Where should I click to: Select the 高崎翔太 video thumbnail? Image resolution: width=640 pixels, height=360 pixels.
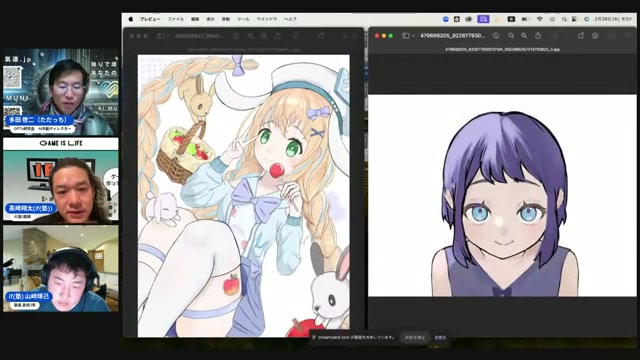coord(60,180)
